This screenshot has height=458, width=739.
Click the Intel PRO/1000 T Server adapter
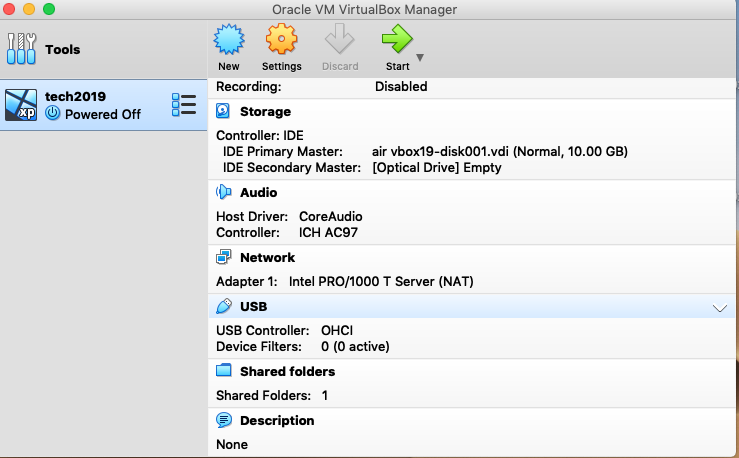tap(381, 282)
